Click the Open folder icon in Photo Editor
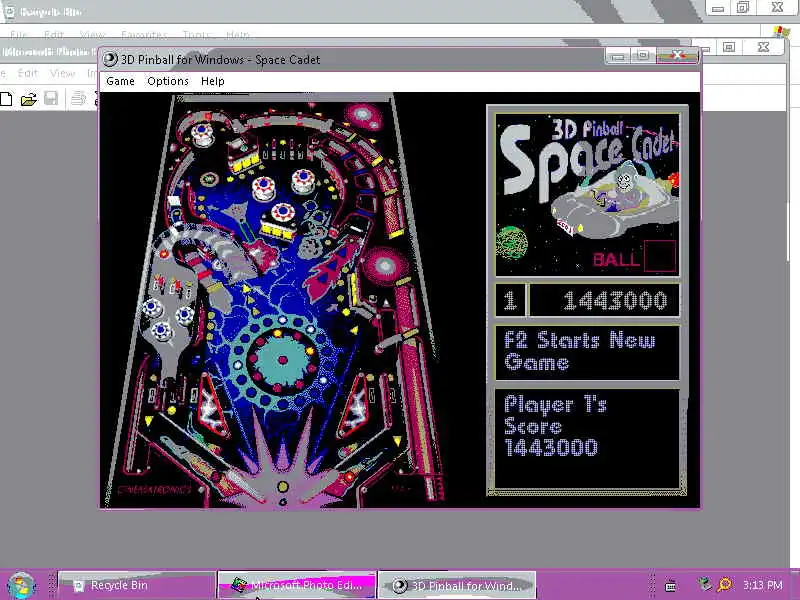800x600 pixels. point(29,98)
